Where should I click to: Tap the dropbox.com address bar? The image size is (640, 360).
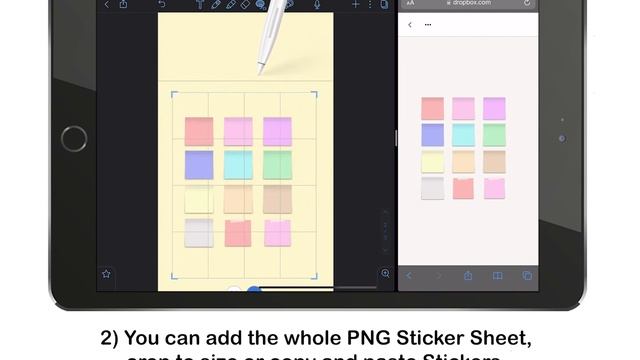pos(468,4)
